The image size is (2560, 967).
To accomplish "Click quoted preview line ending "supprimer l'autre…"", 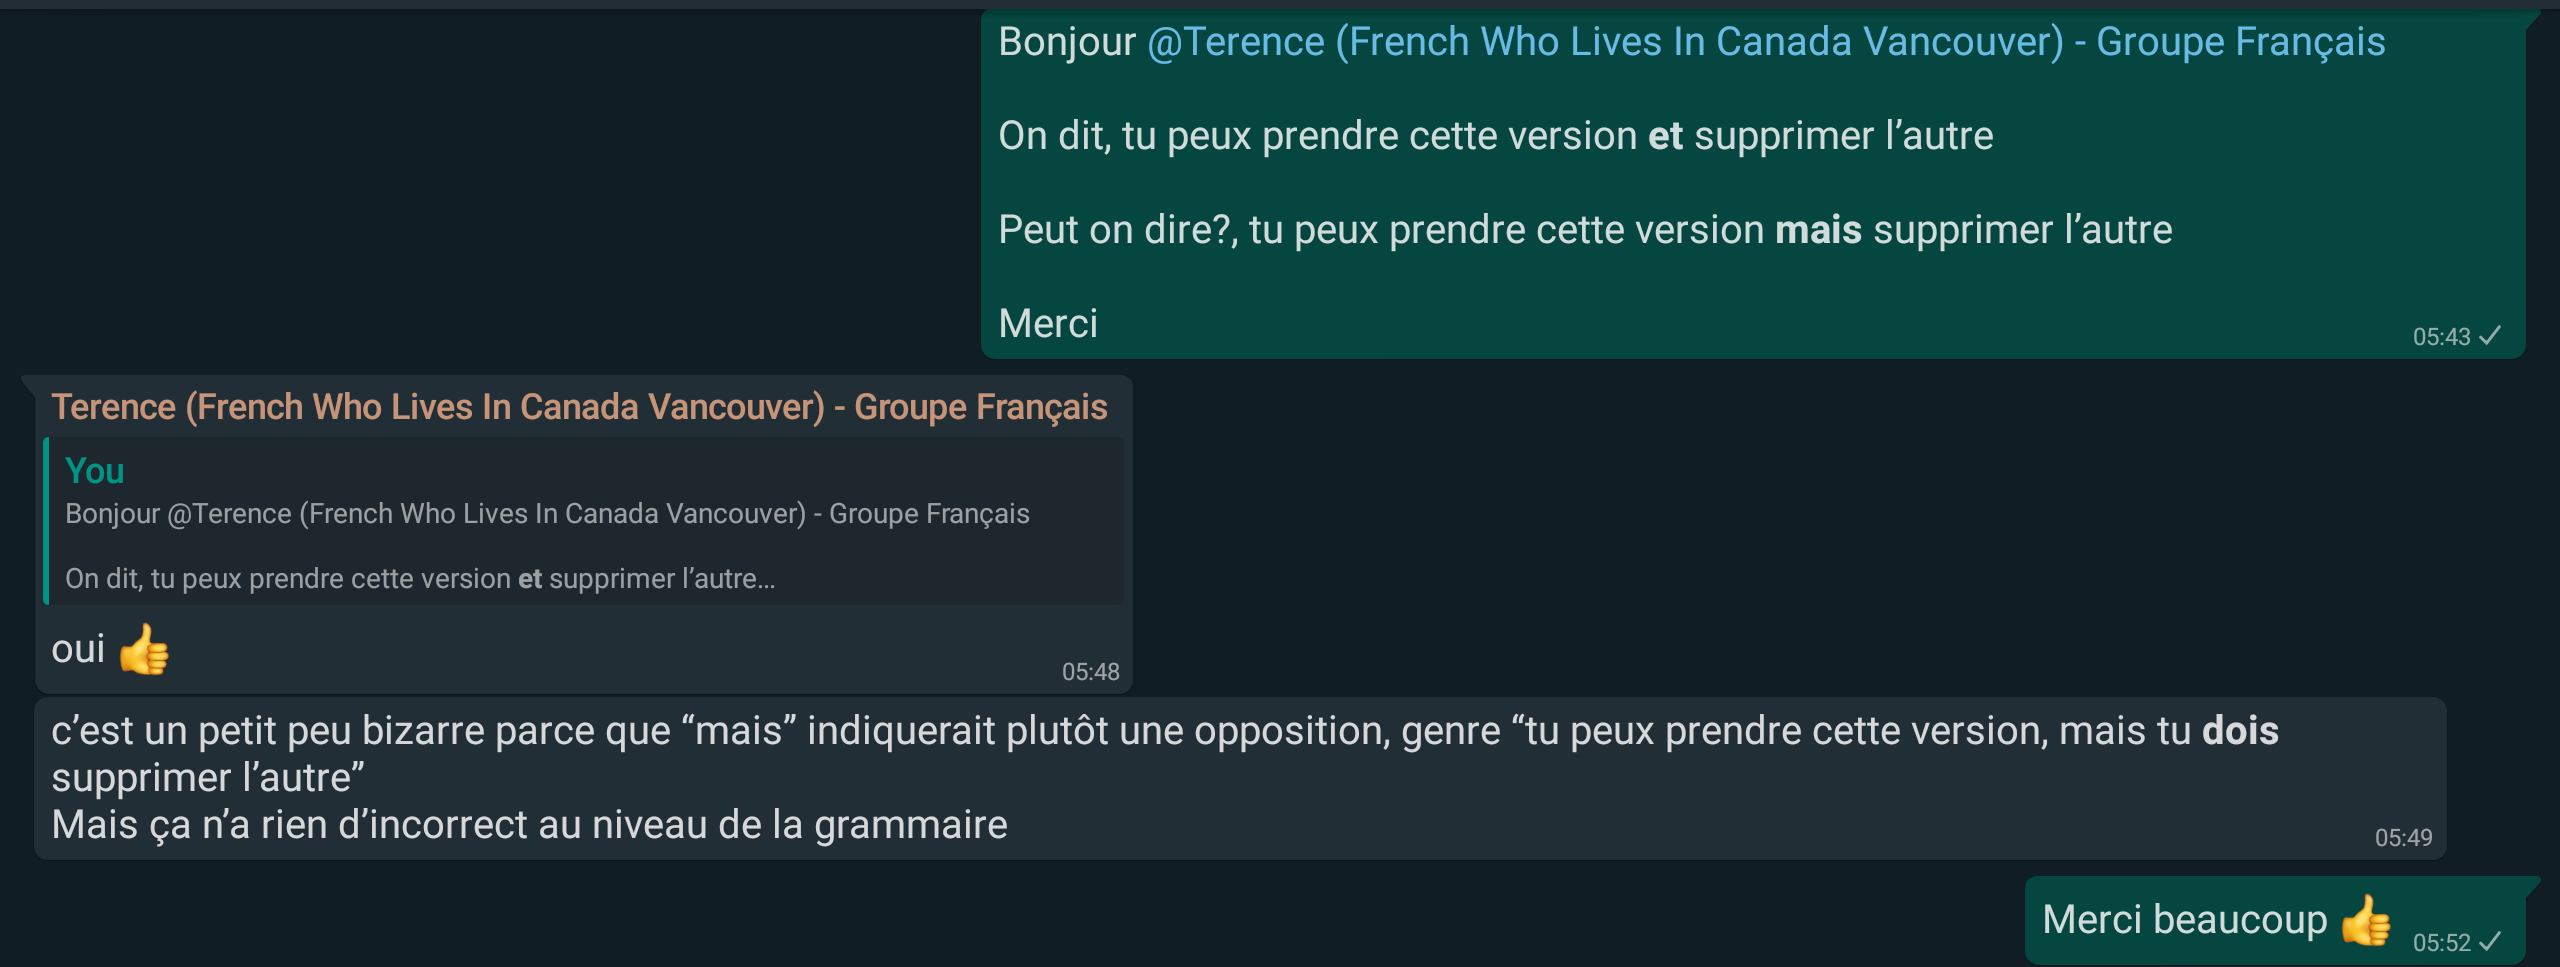I will coord(420,579).
